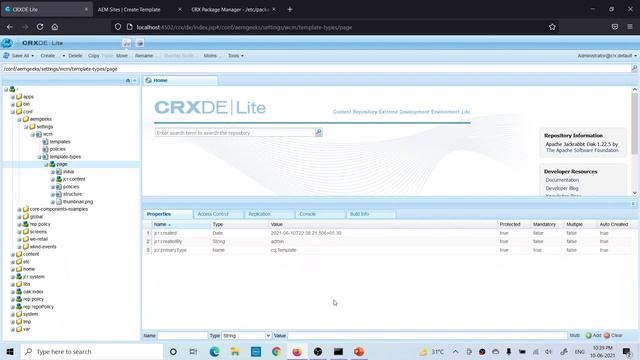640x360 pixels.
Task: Switch to AEM Sites Create Template browser tab
Action: 140,9
